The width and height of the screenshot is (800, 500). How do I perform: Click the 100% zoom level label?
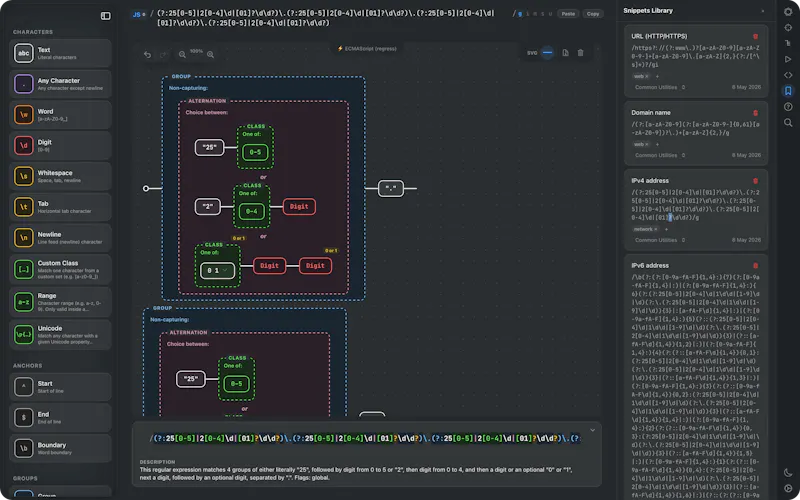click(x=196, y=52)
